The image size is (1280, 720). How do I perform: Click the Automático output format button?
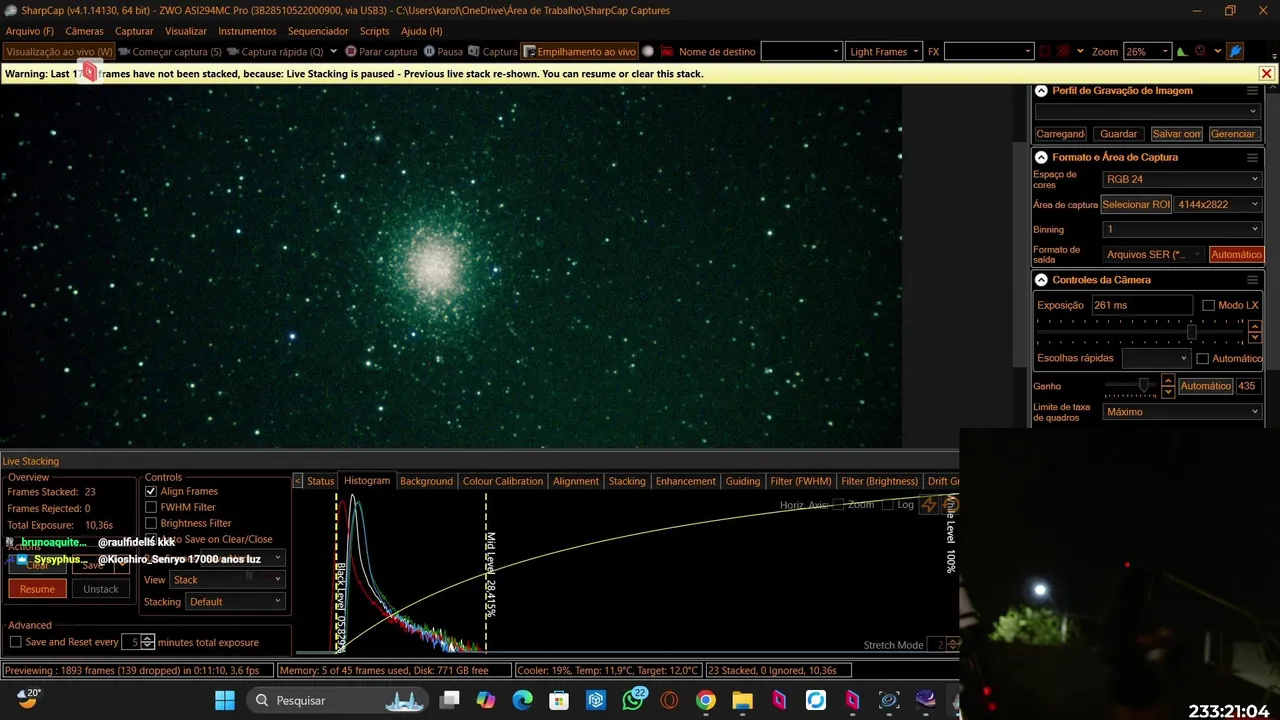click(x=1236, y=255)
